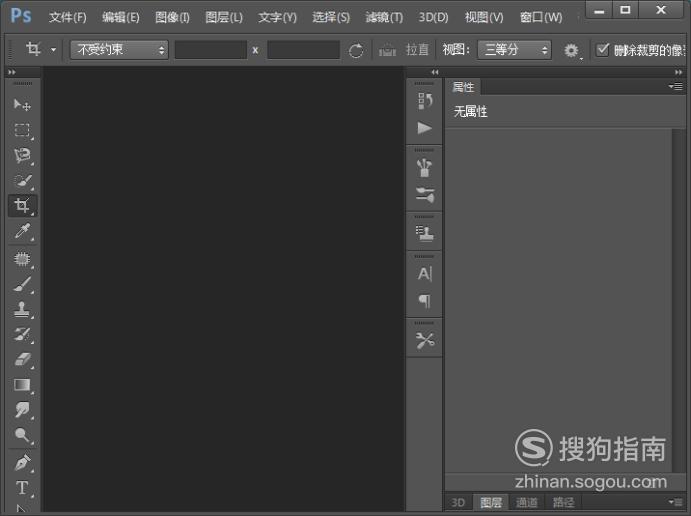The width and height of the screenshot is (691, 516).
Task: Select the Eyedropper tool
Action: tap(22, 231)
